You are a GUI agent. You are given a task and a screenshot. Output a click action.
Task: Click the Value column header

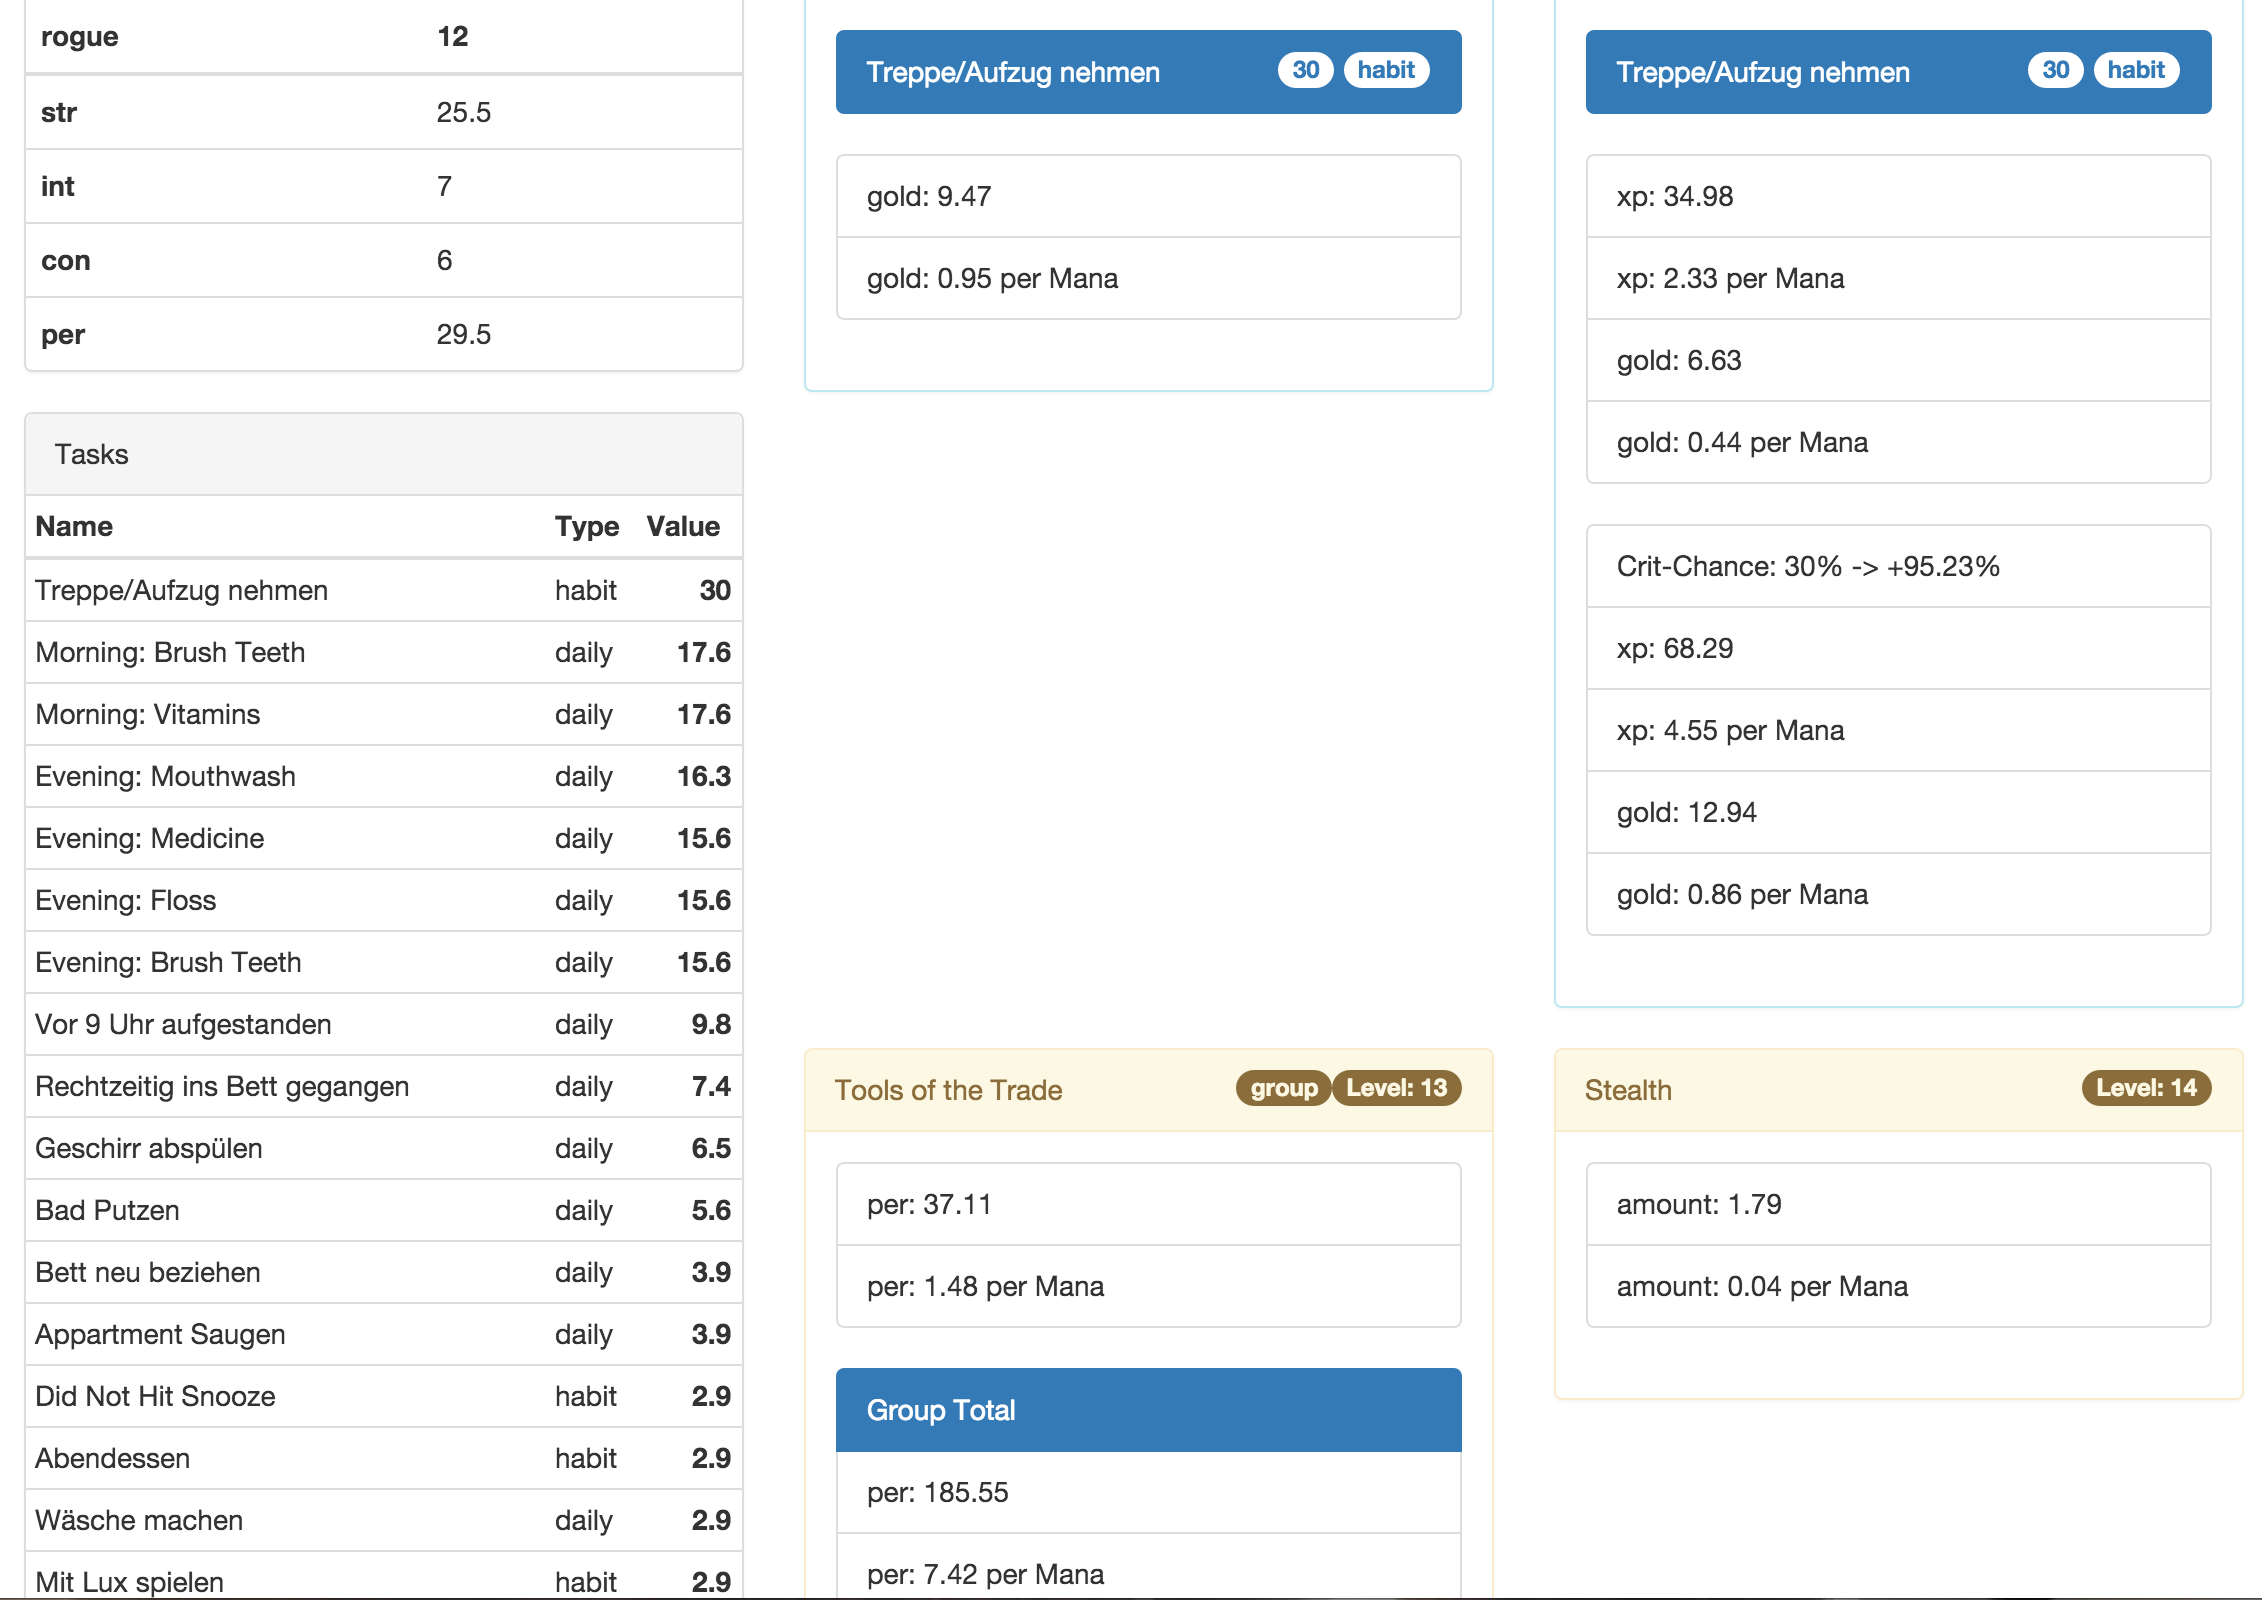tap(683, 526)
